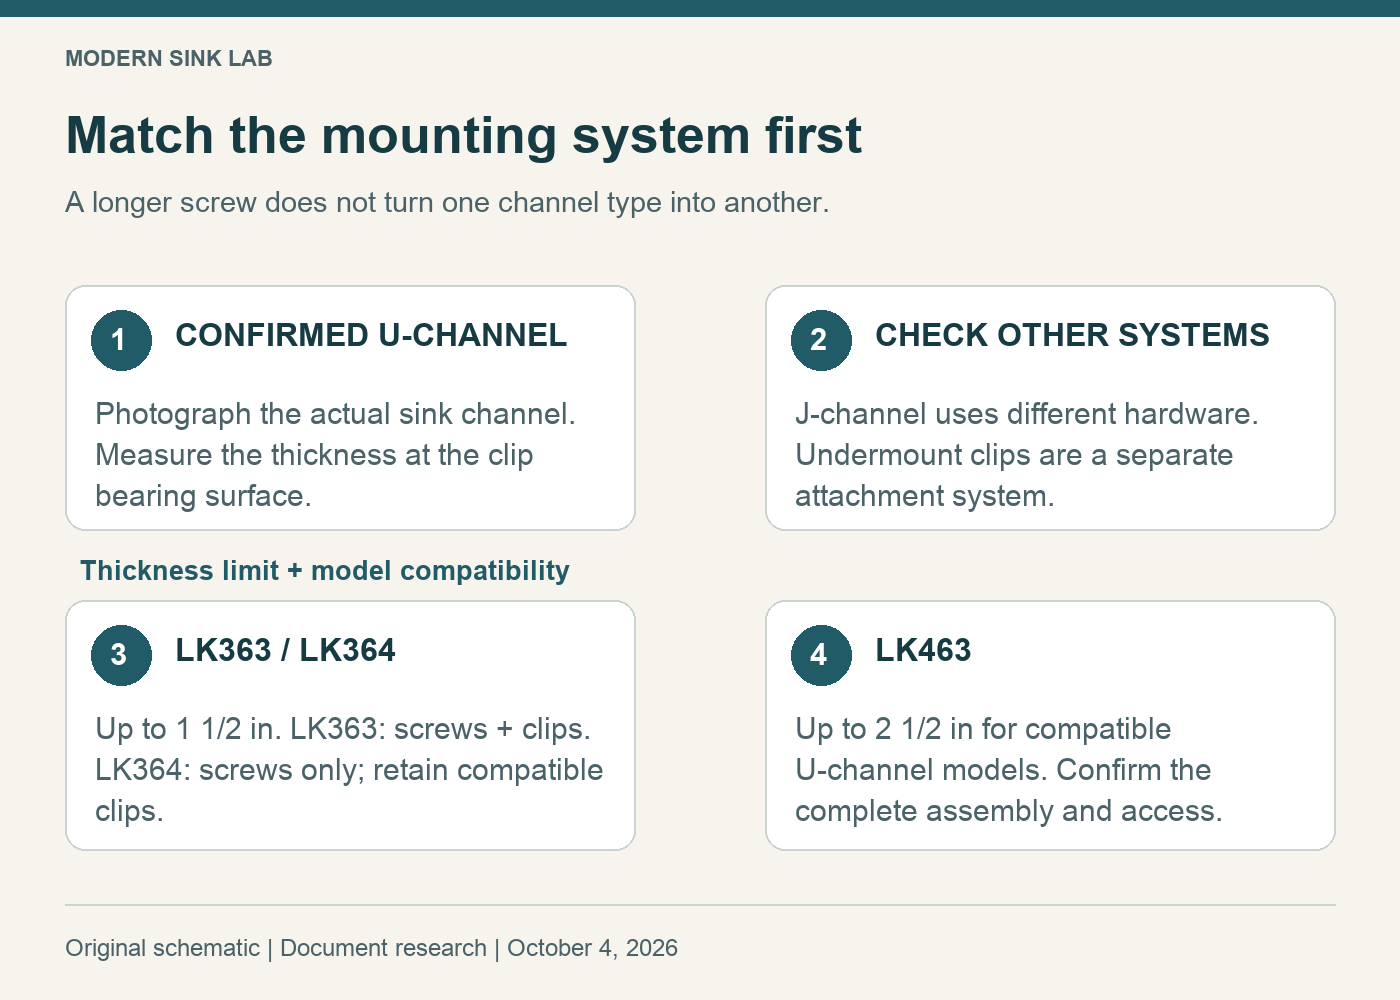
Task: Click the number 2 circle badge
Action: pos(821,340)
